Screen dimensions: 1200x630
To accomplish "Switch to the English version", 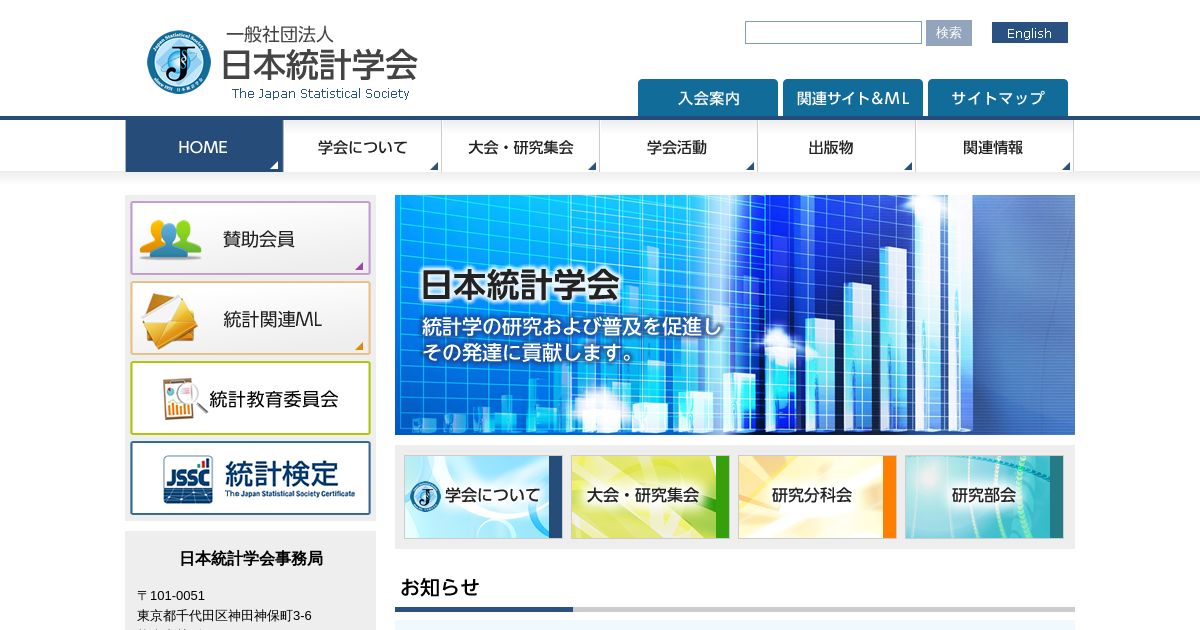I will pos(1029,33).
